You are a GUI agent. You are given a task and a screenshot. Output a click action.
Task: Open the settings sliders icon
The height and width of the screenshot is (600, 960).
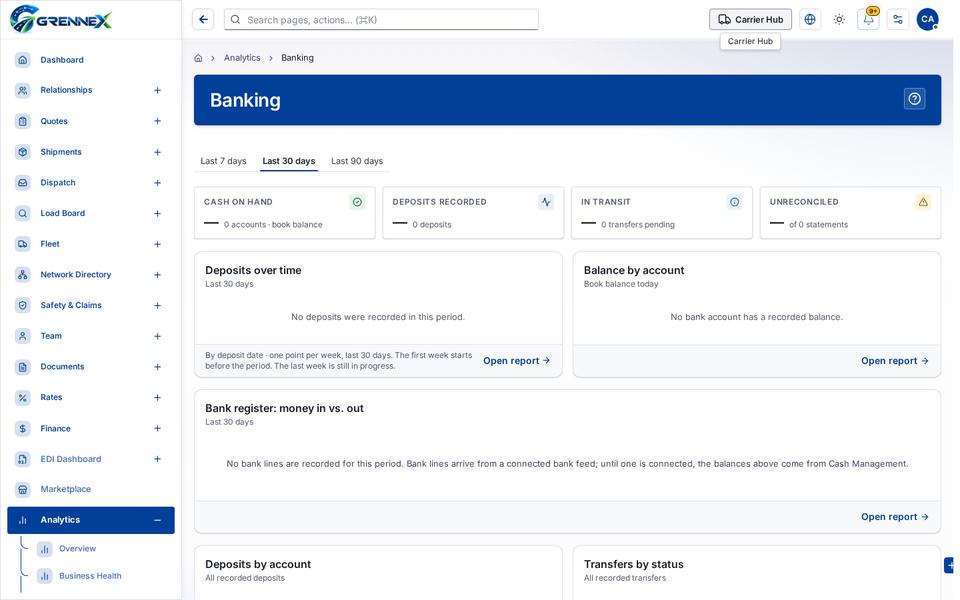click(898, 20)
